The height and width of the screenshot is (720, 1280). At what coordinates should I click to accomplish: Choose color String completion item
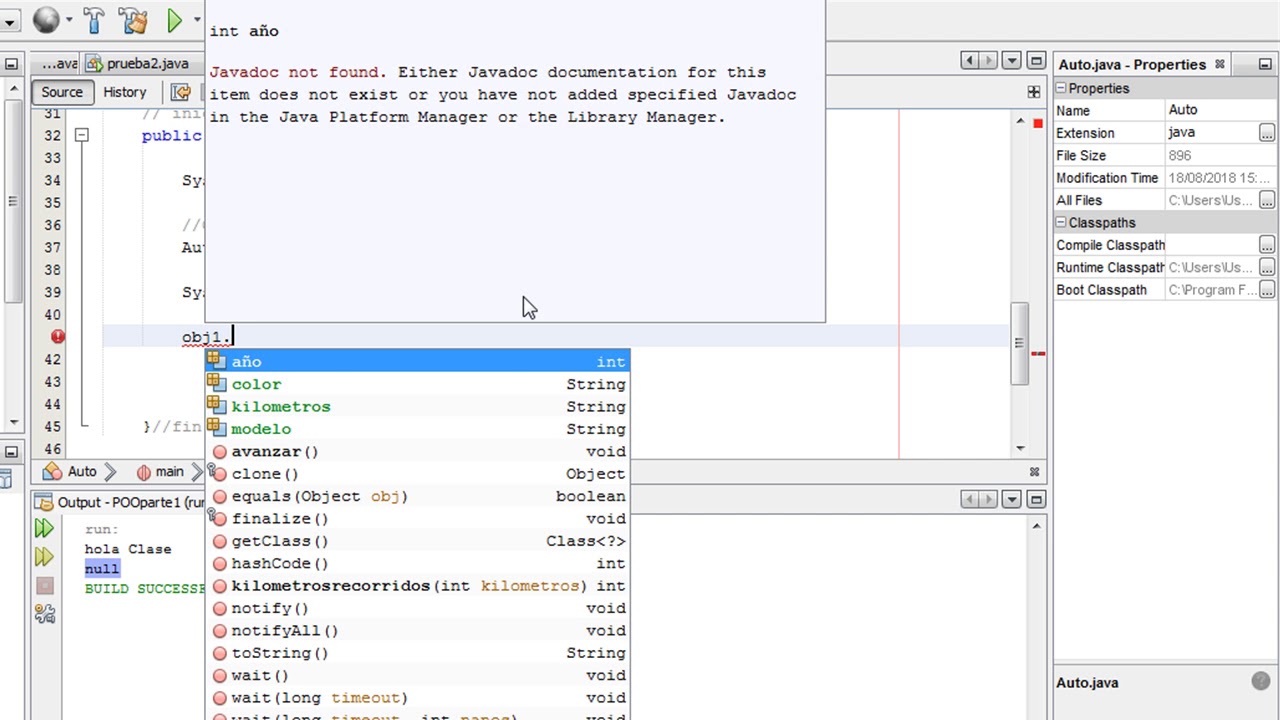[417, 384]
